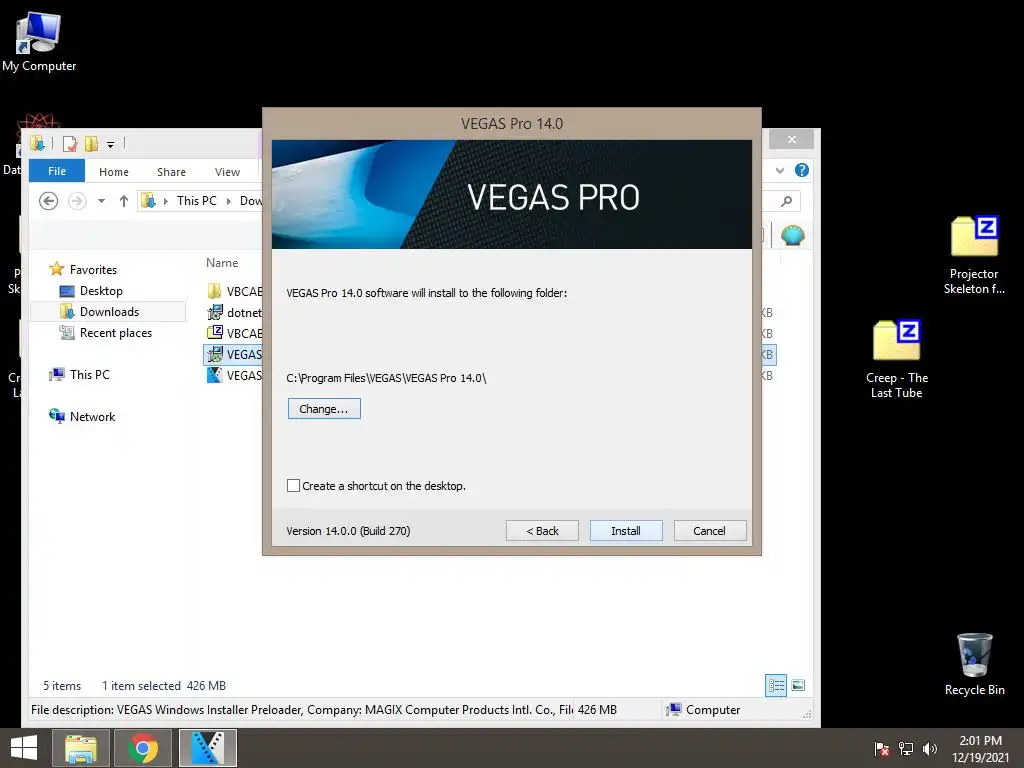The width and height of the screenshot is (1024, 768).
Task: Select the Recycle Bin desktop icon
Action: pos(974,664)
